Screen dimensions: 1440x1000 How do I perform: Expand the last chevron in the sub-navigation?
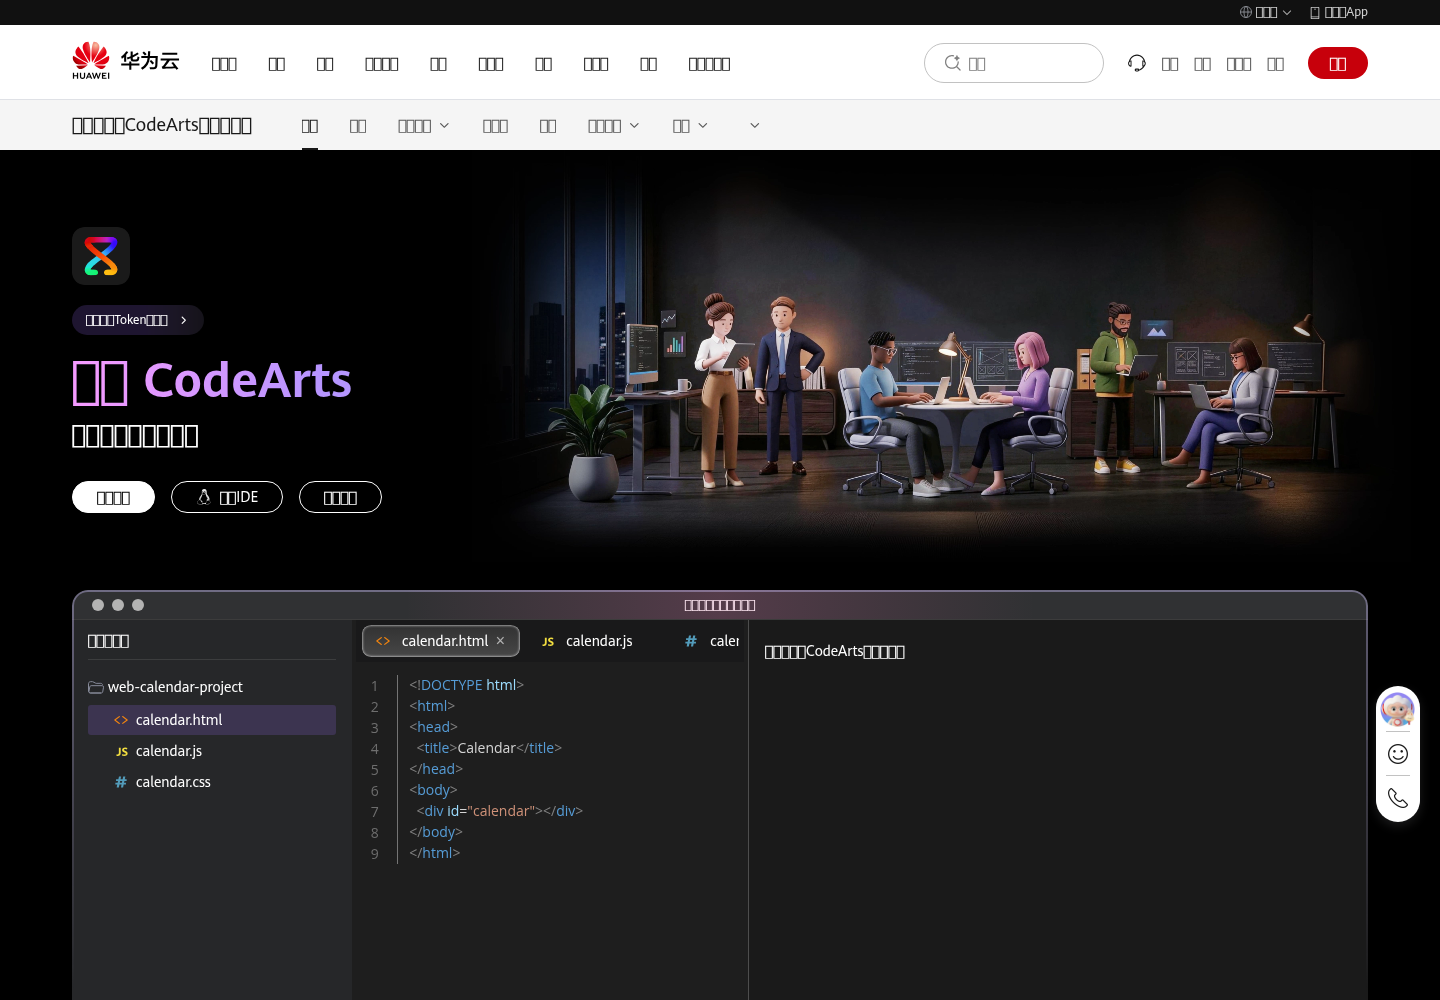coord(755,125)
